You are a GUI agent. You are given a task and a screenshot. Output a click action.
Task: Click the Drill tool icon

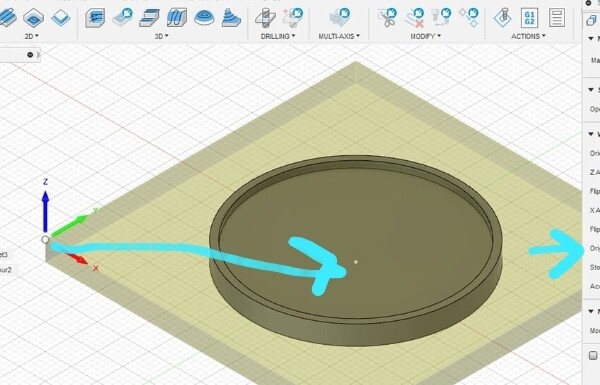pos(266,18)
